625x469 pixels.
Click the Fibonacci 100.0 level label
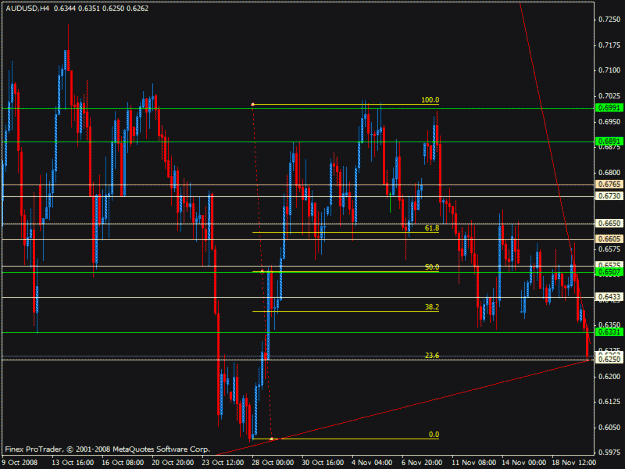430,100
